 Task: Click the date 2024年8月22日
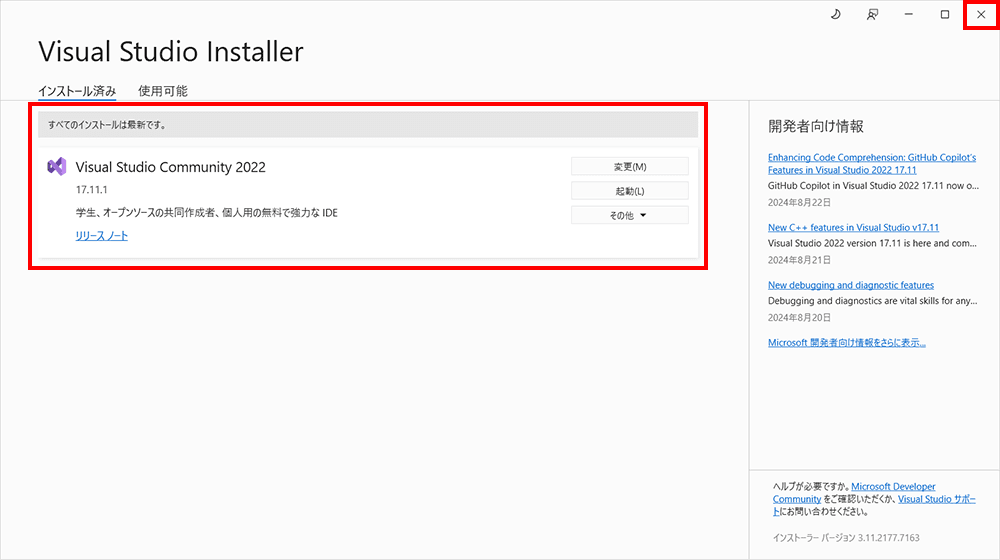pos(799,202)
